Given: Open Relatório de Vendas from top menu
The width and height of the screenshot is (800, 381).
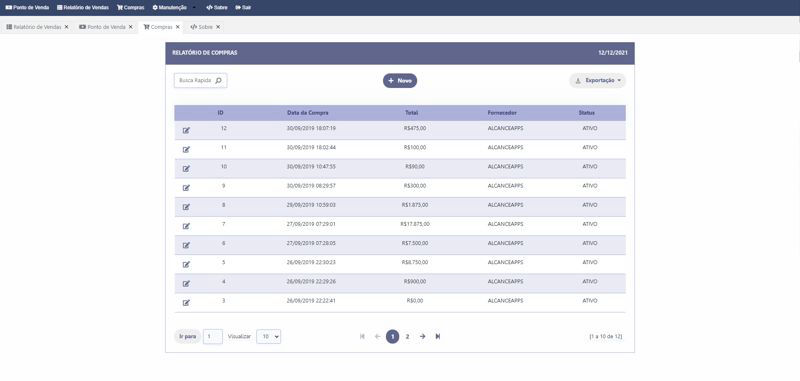Looking at the screenshot, I should (x=83, y=8).
